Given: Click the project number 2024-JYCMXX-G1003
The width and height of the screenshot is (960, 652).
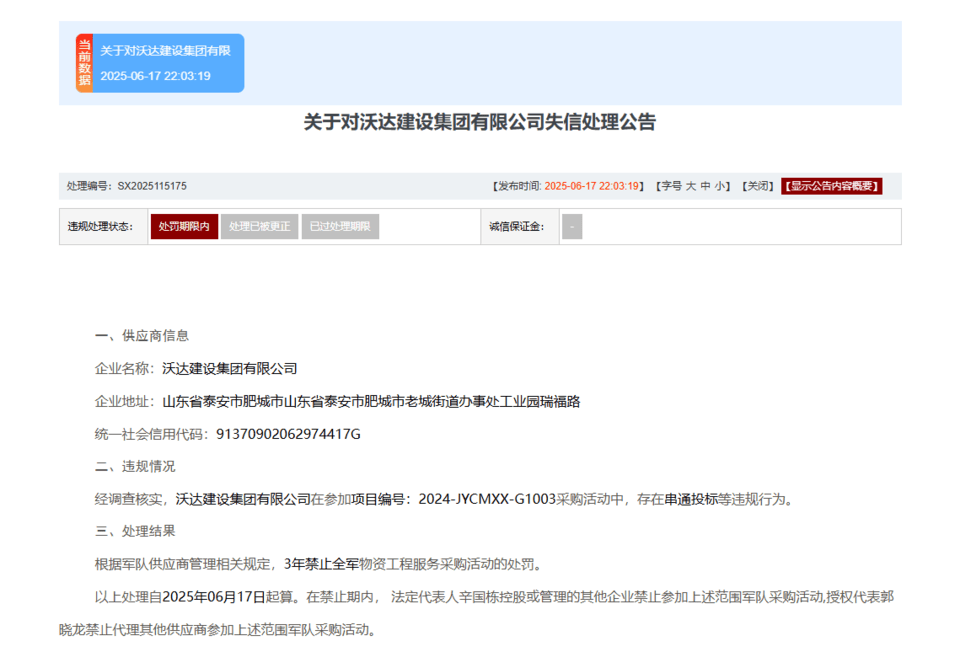Looking at the screenshot, I should [487, 499].
